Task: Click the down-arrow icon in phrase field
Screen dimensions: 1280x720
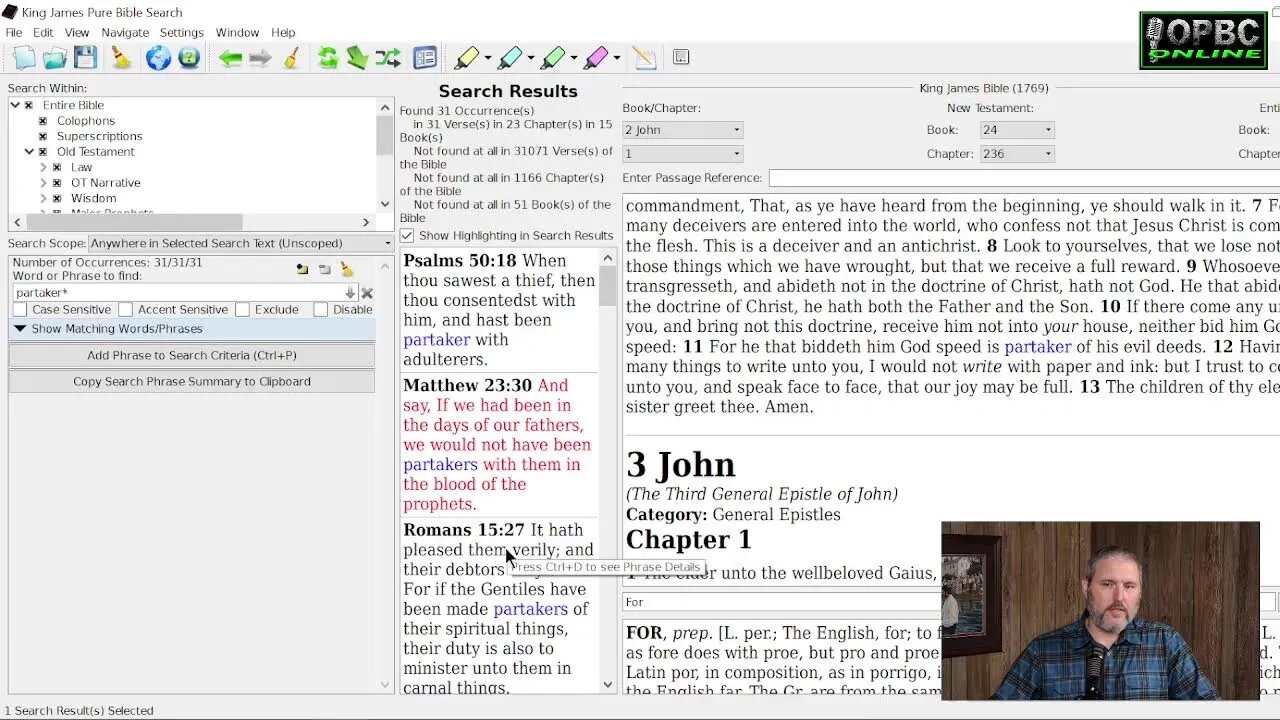Action: (349, 293)
